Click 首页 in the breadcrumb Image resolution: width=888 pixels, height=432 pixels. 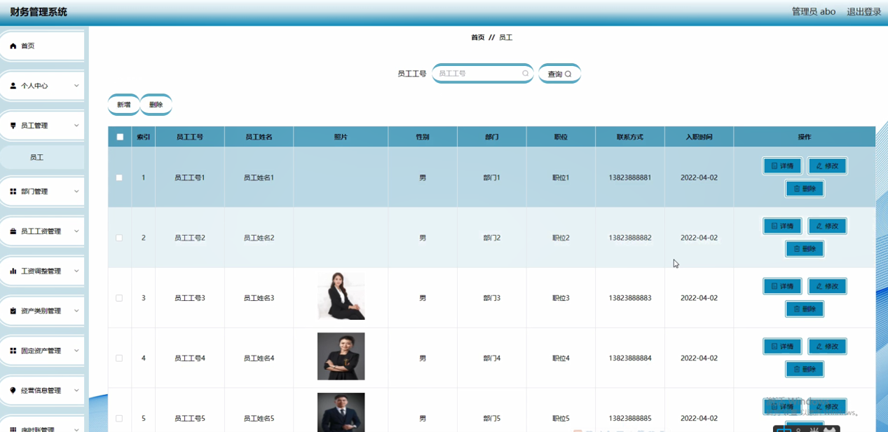(478, 37)
